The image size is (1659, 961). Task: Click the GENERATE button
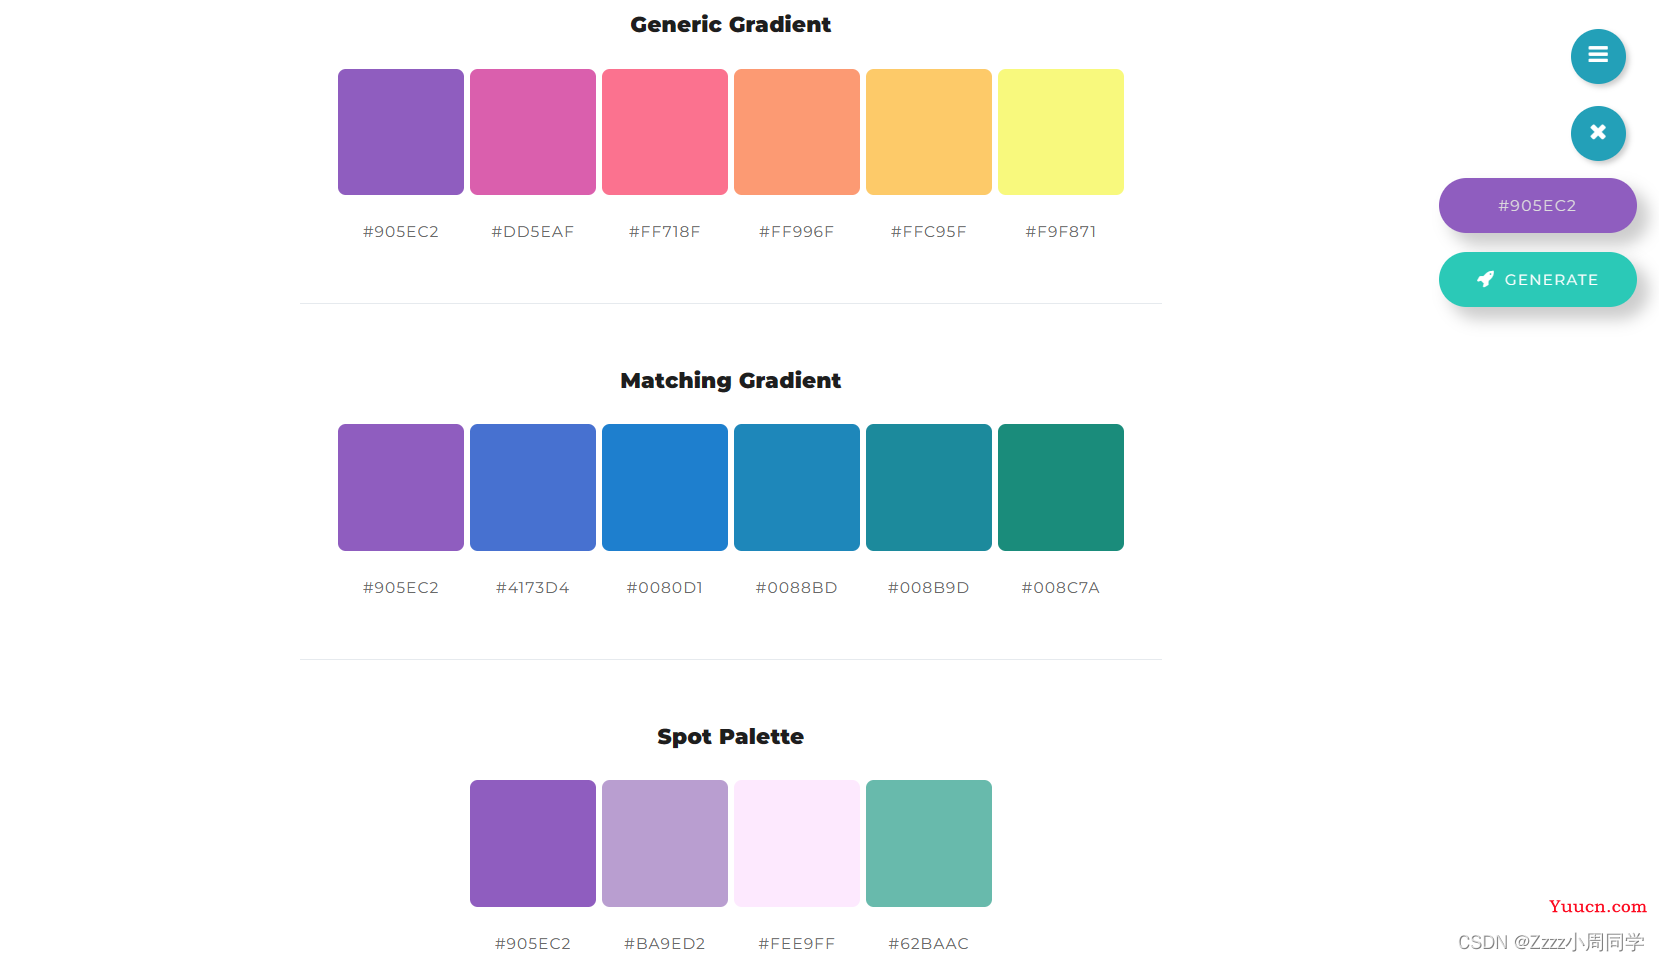pyautogui.click(x=1537, y=279)
